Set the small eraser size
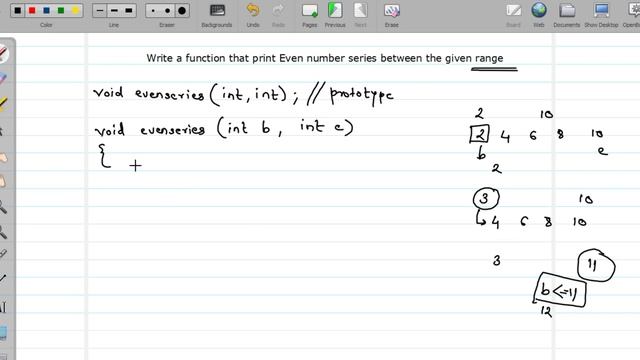The width and height of the screenshot is (640, 360). click(x=153, y=11)
